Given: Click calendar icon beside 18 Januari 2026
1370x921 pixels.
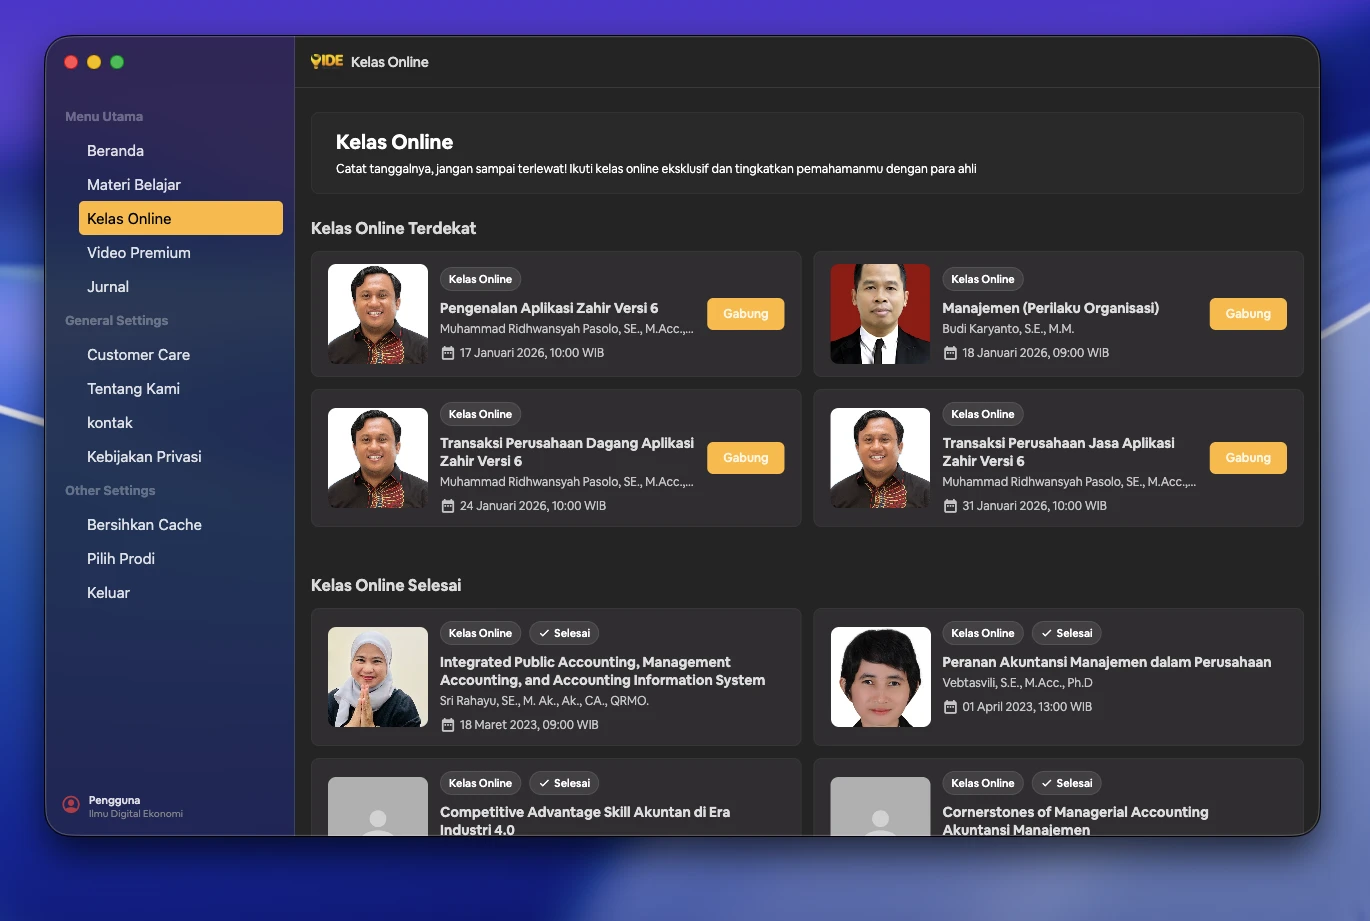Looking at the screenshot, I should pyautogui.click(x=950, y=353).
